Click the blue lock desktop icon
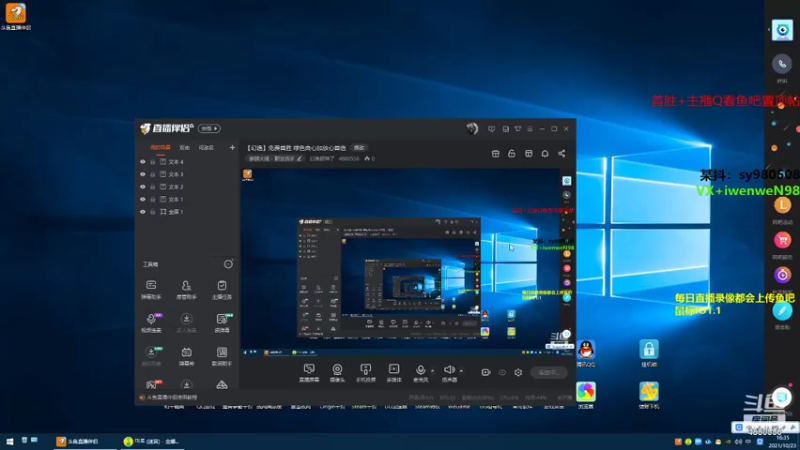Screen dimensions: 800x450 [648, 354]
